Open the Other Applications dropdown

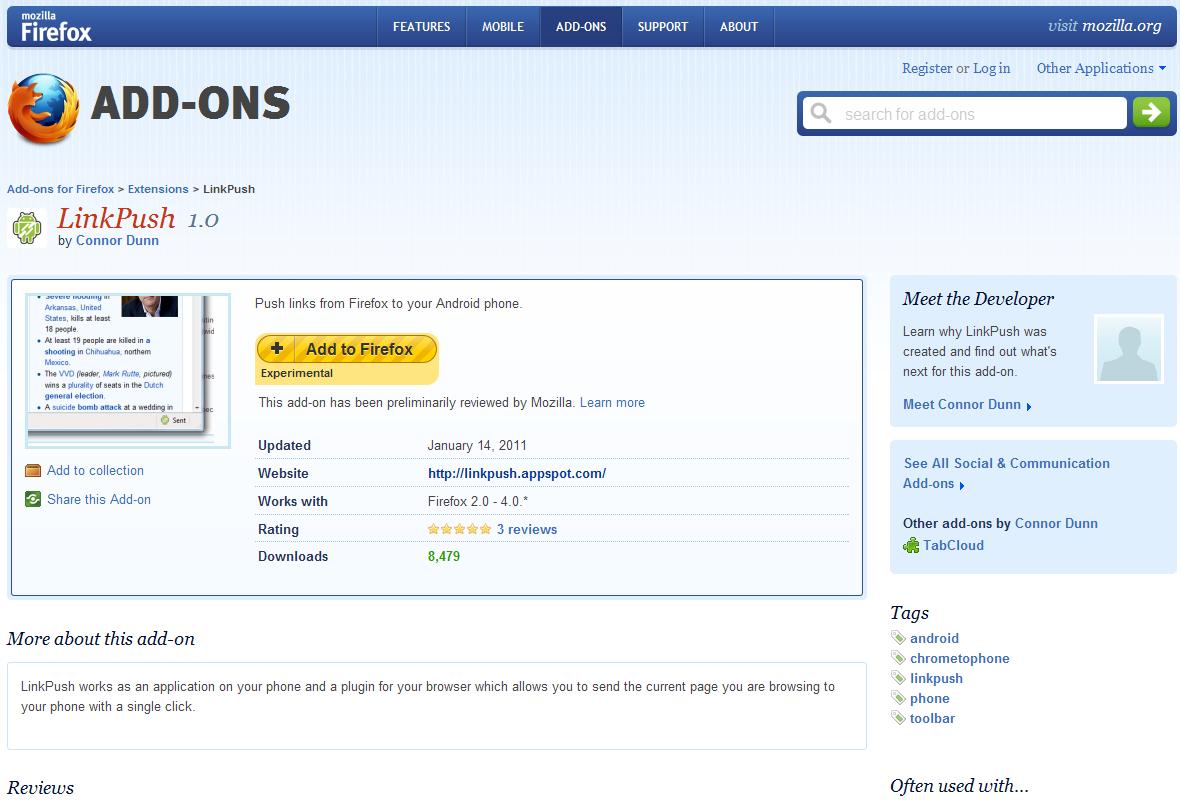1102,68
